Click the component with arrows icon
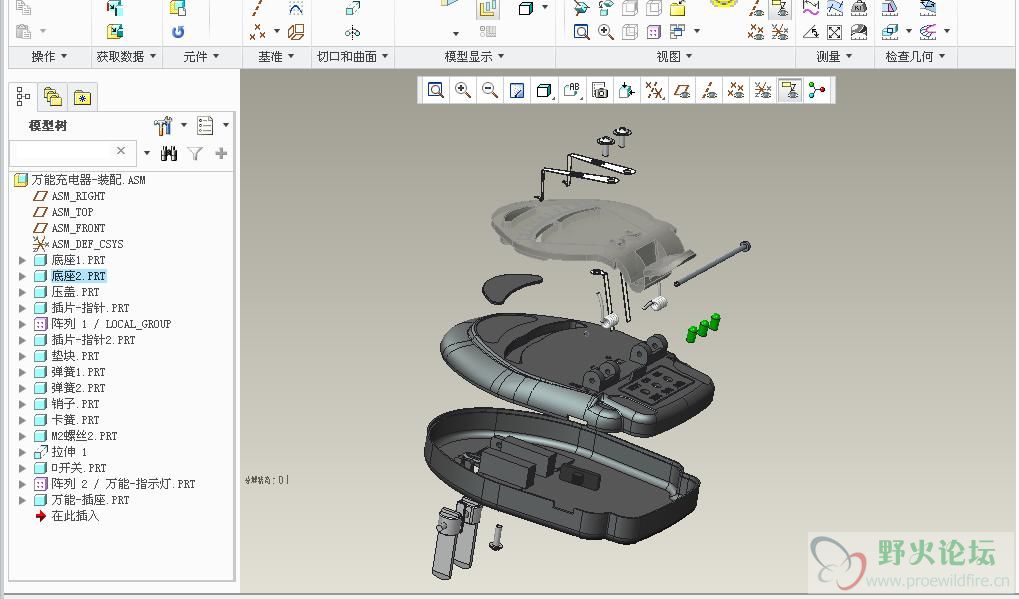Screen dimensions: 1019x599 [x=626, y=90]
